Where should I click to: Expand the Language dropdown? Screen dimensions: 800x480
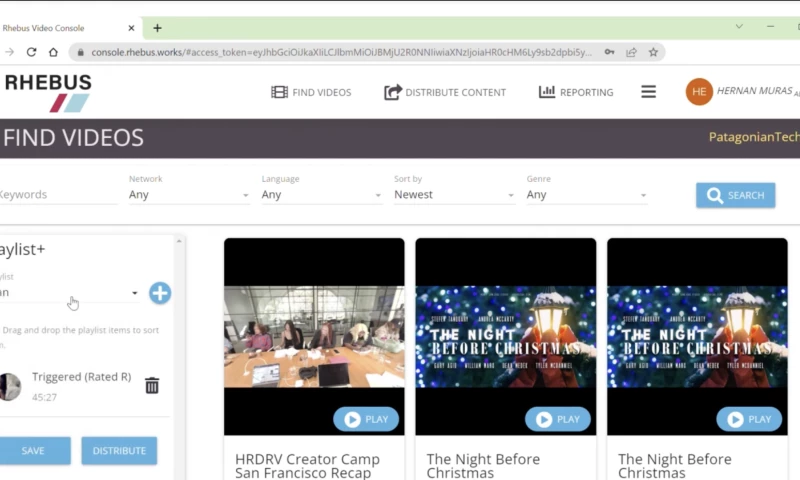321,195
